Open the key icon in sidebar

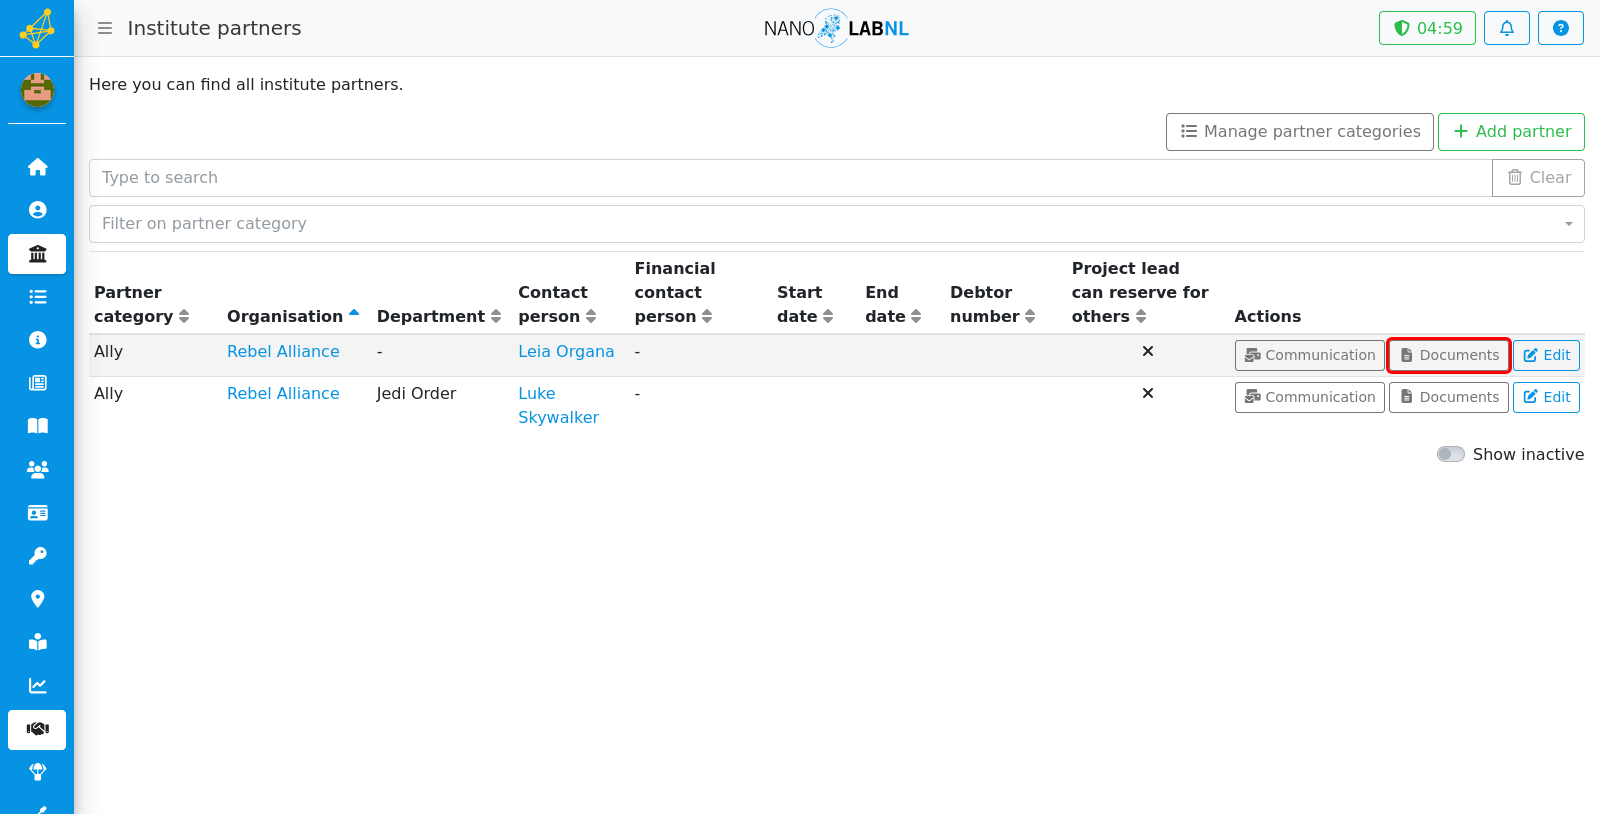coord(37,556)
